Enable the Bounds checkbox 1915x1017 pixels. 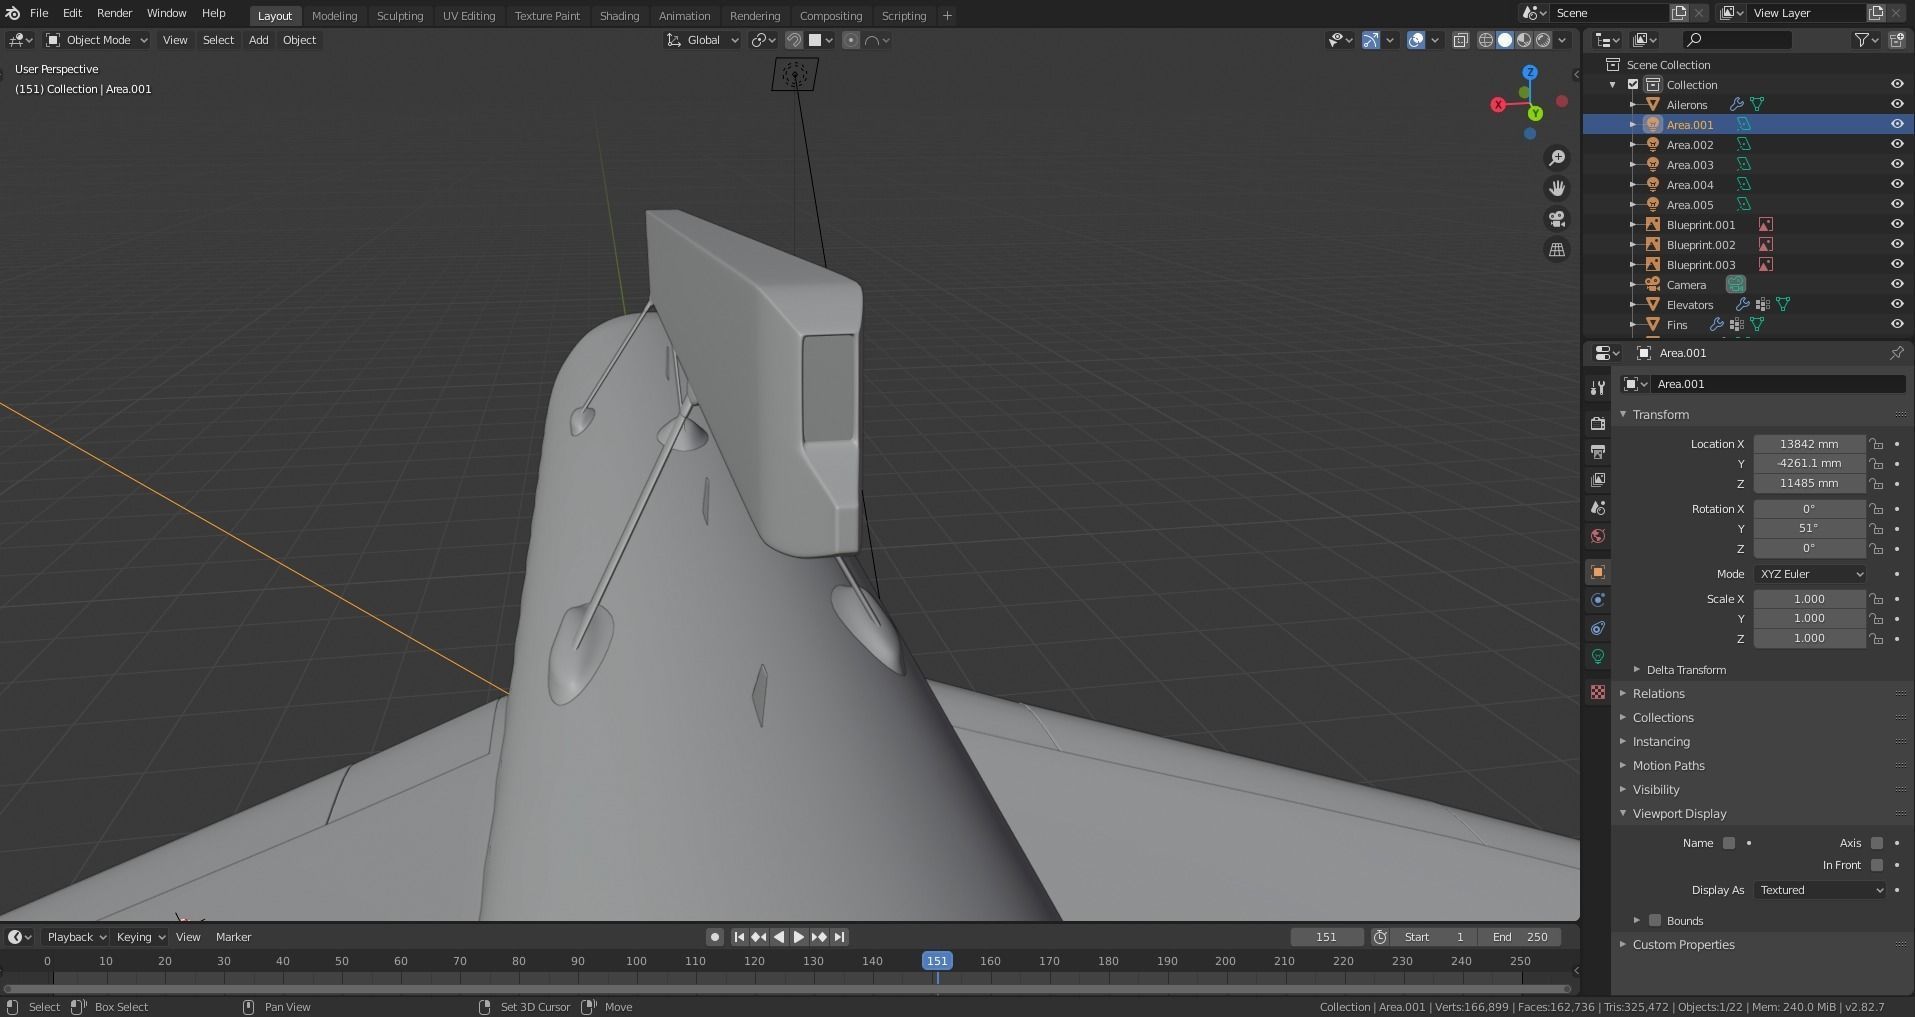tap(1655, 920)
